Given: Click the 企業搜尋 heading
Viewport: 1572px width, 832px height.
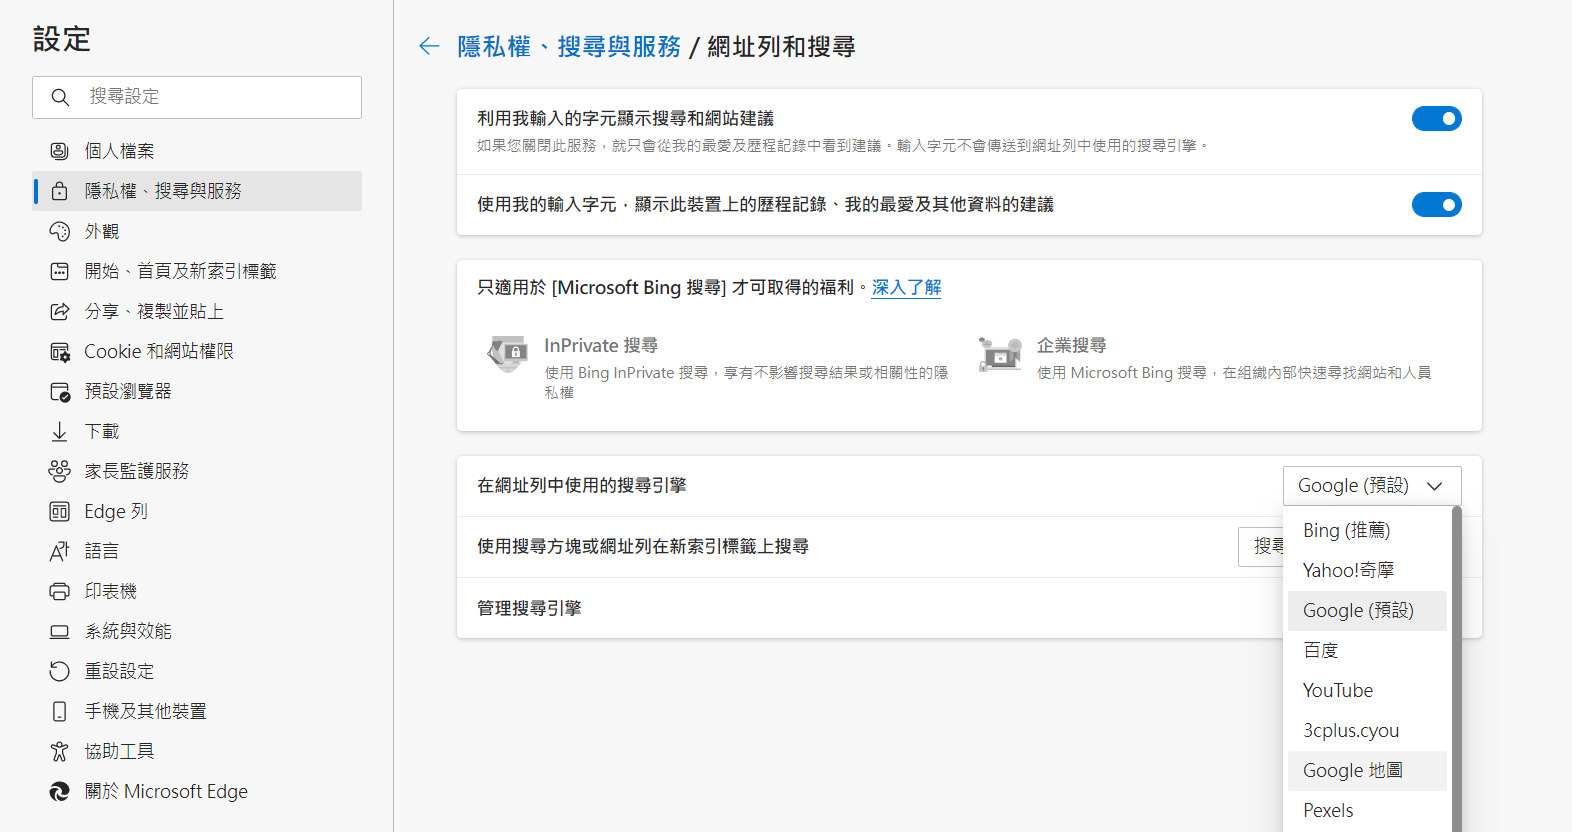Looking at the screenshot, I should (x=1071, y=346).
